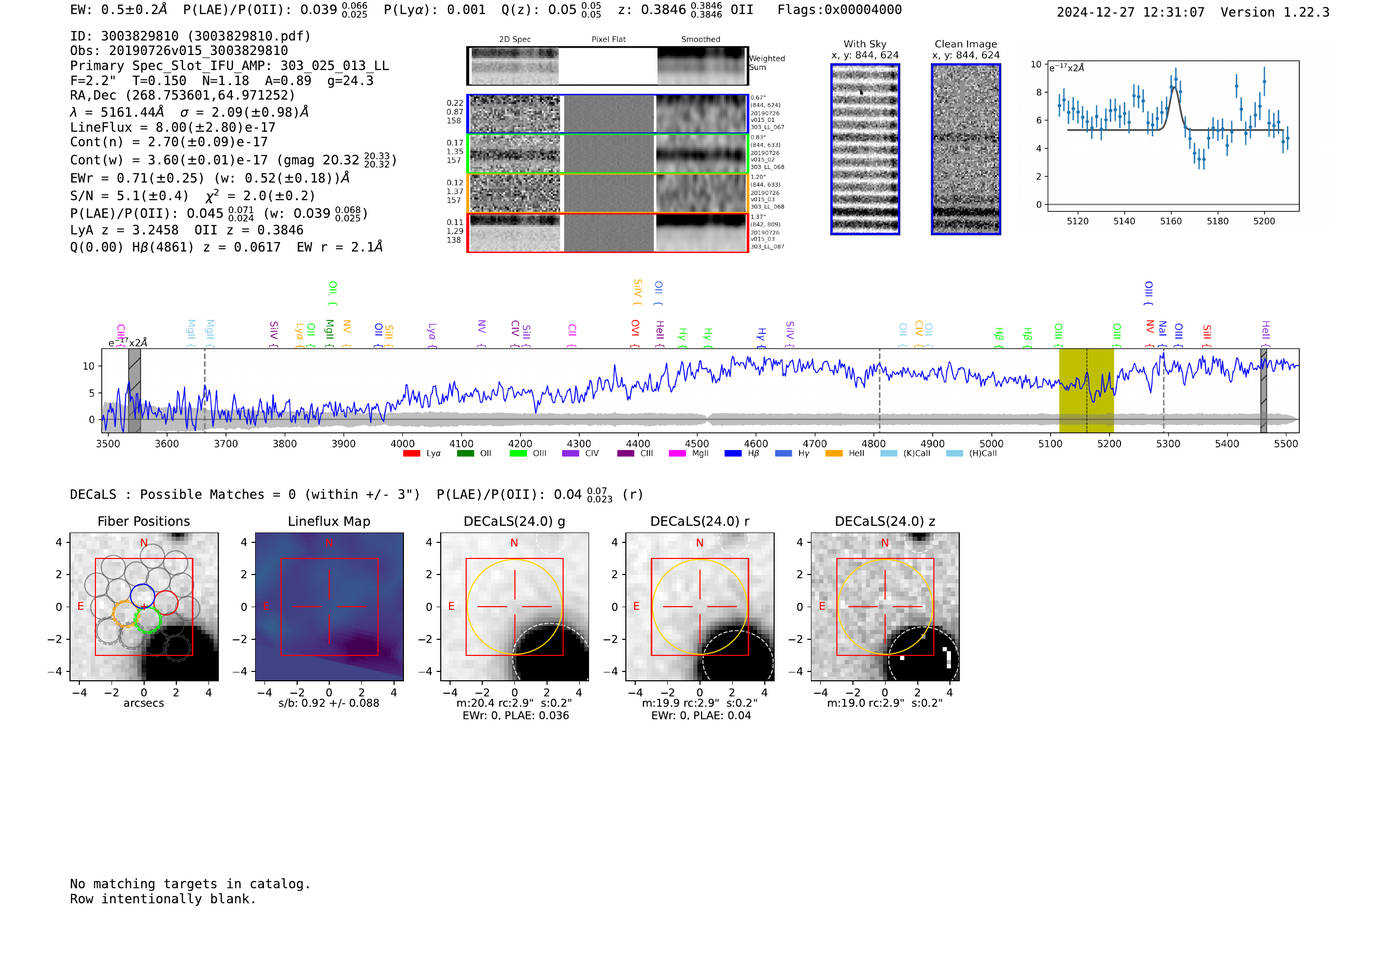Select the blue-bordered fiber 2D spectrum row

tap(608, 114)
